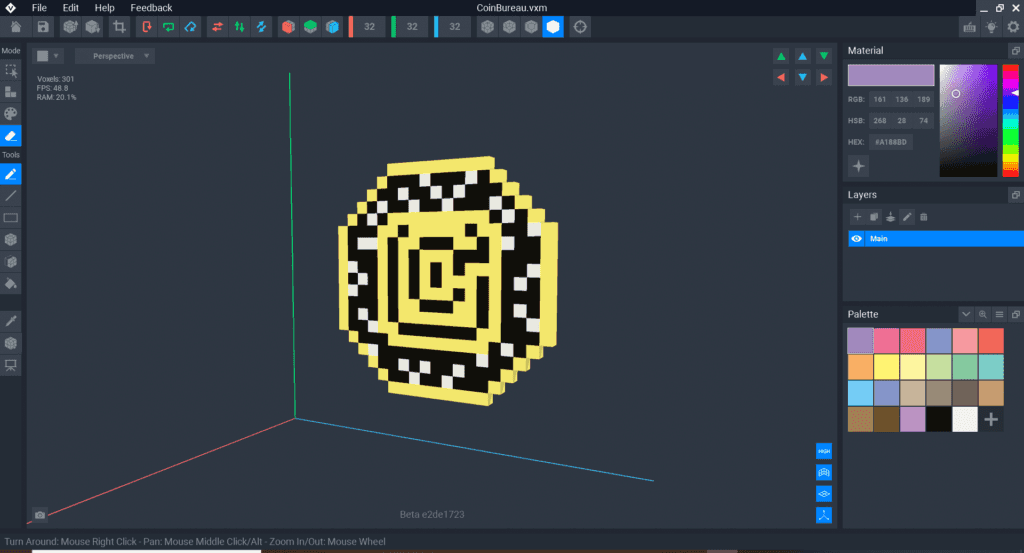The height and width of the screenshot is (553, 1024).
Task: Open the Edit menu
Action: point(71,8)
